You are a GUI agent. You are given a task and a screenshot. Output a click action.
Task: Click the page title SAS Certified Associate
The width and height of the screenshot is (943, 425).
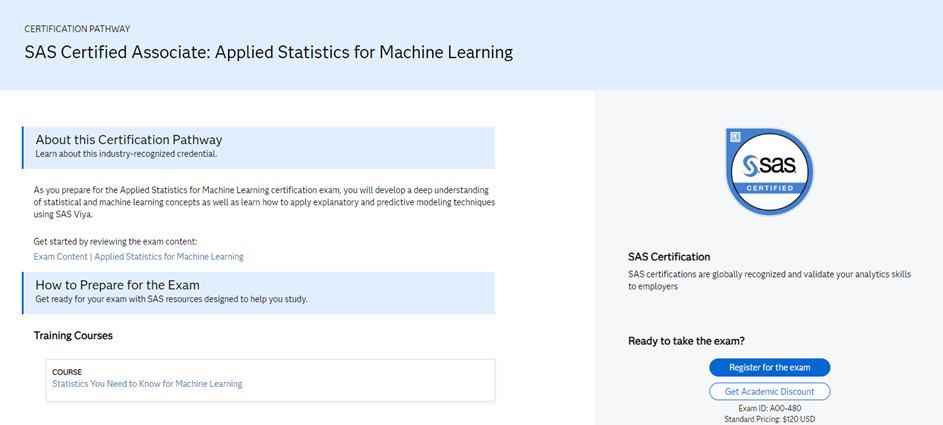click(269, 53)
